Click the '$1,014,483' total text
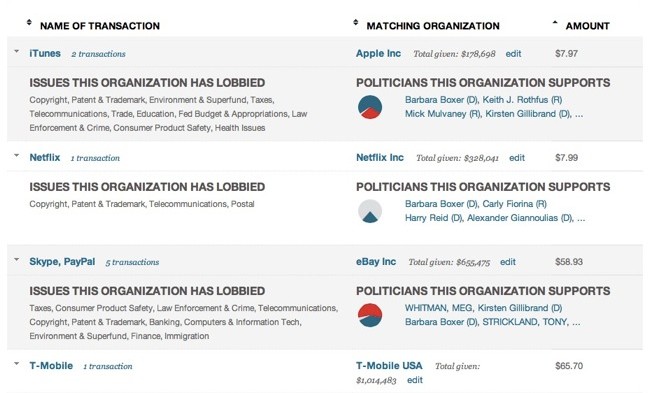 tap(376, 380)
